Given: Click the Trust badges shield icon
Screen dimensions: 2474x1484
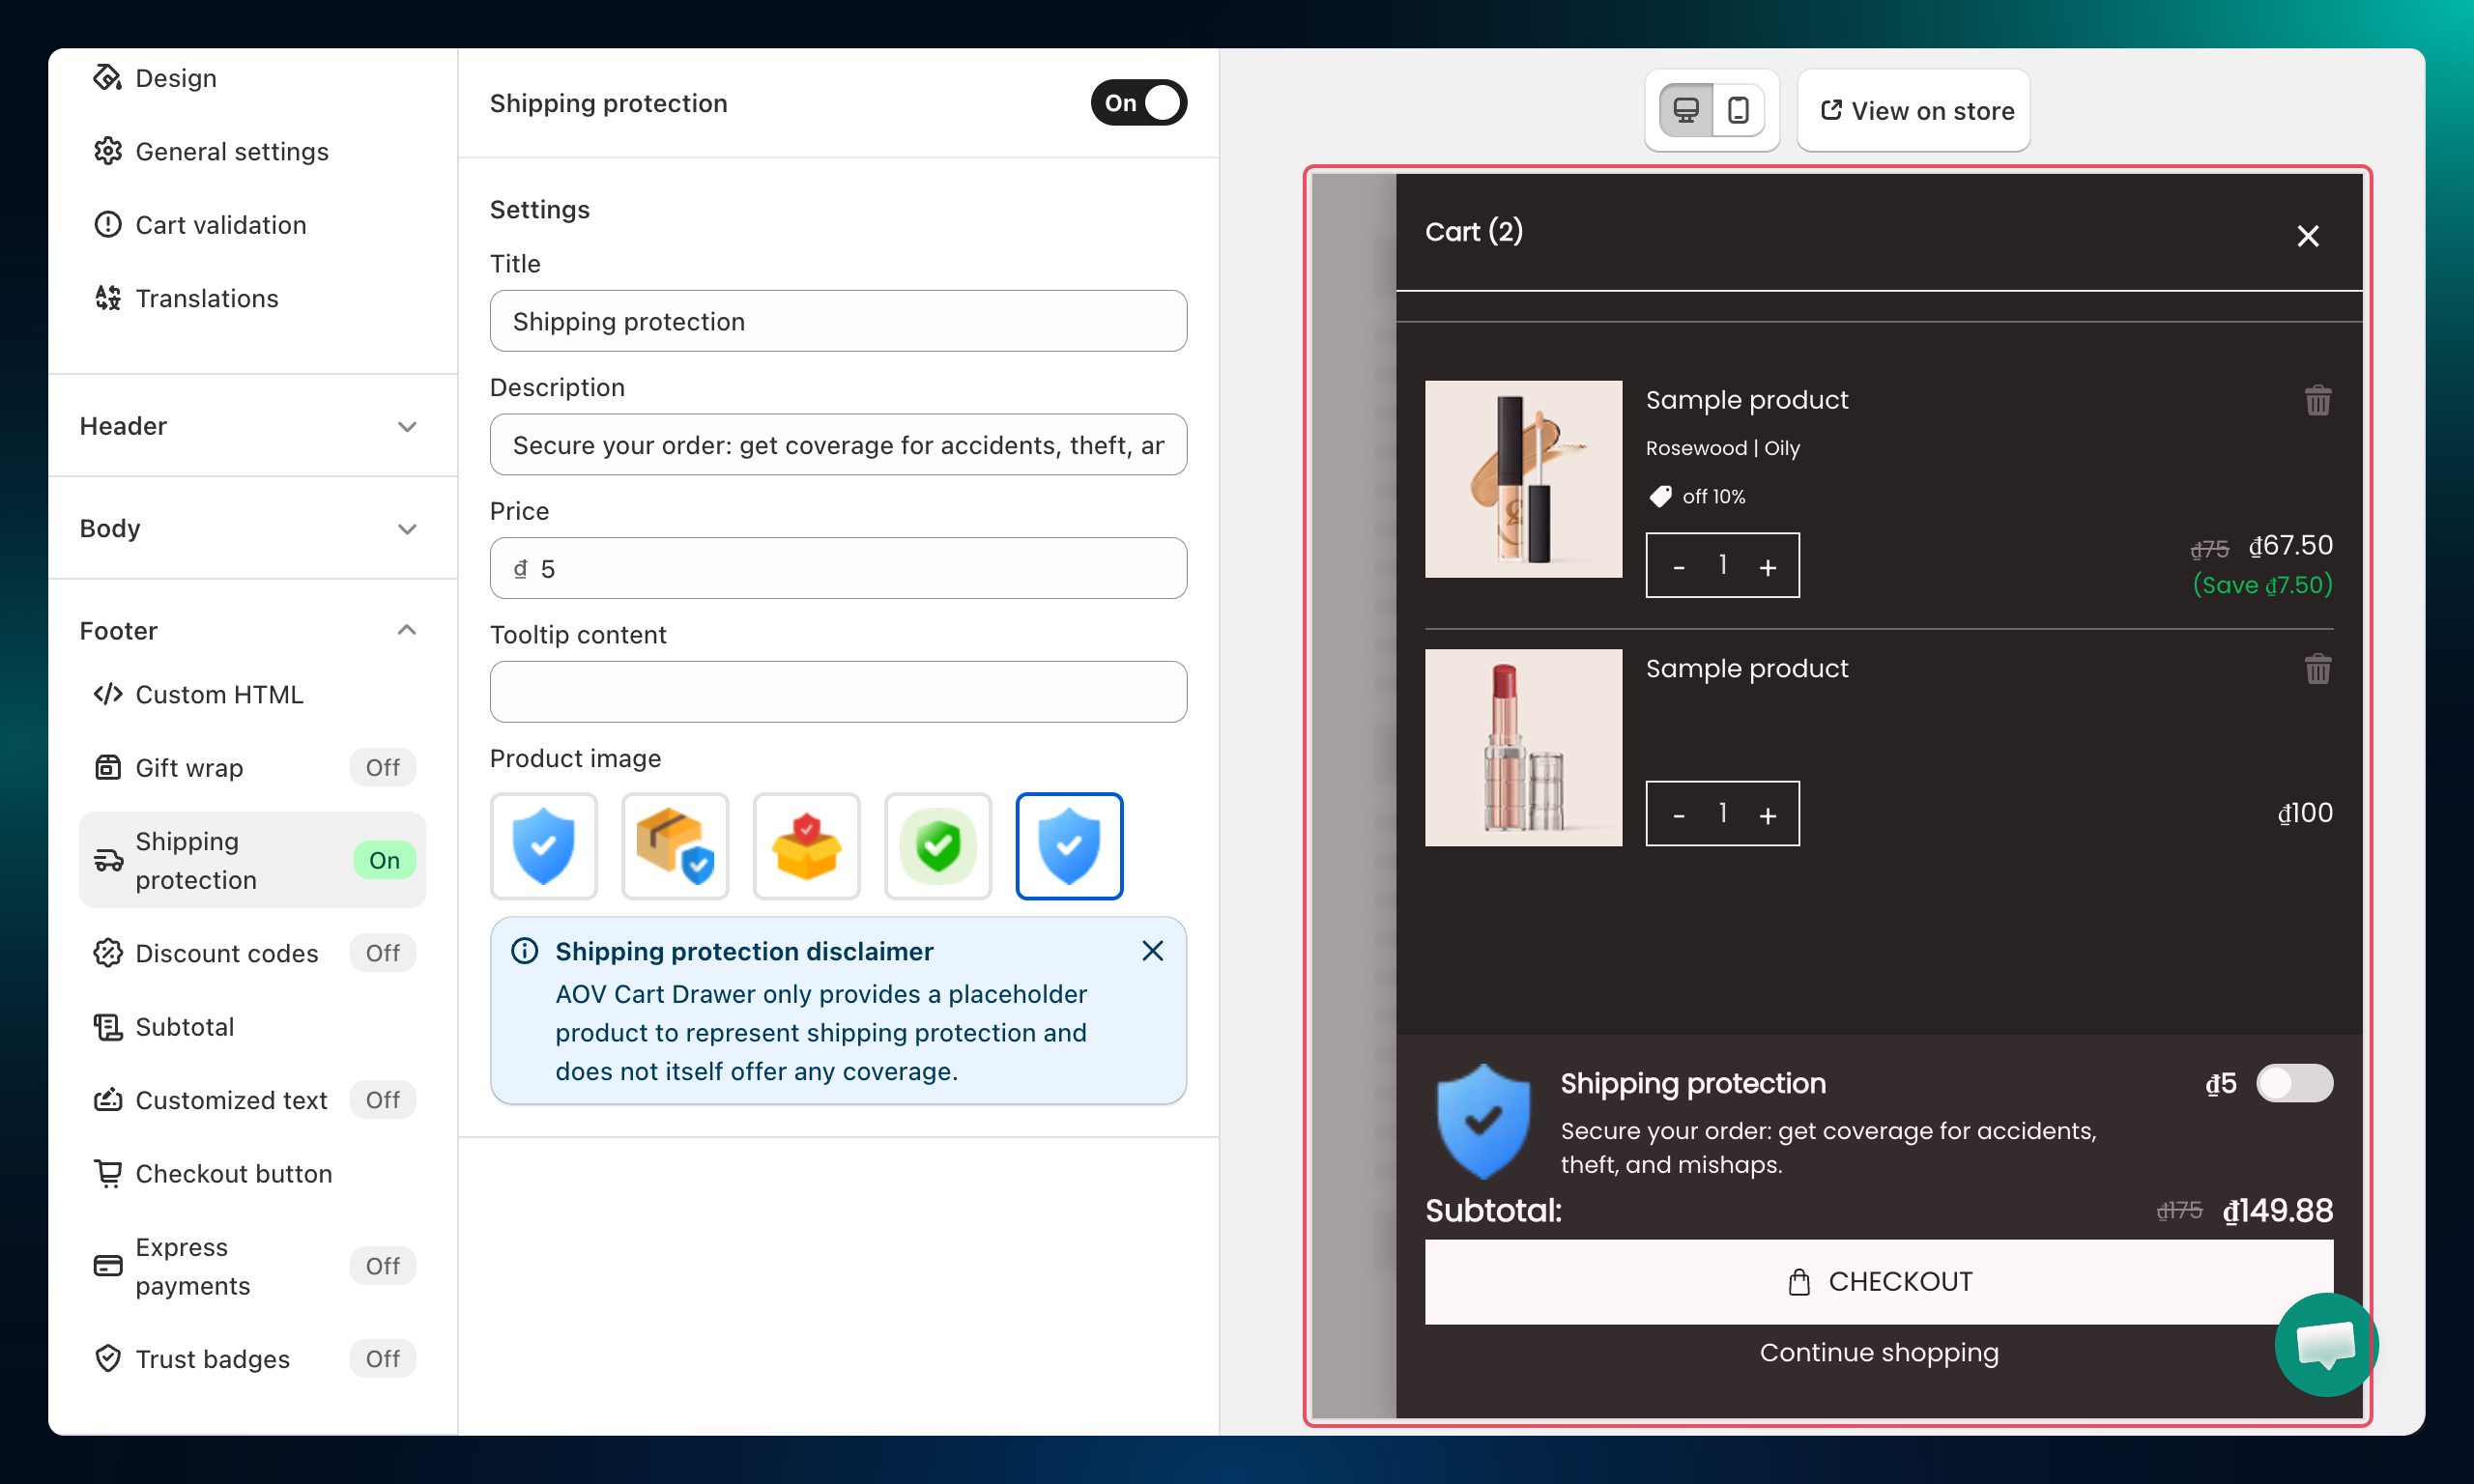Looking at the screenshot, I should pyautogui.click(x=107, y=1359).
